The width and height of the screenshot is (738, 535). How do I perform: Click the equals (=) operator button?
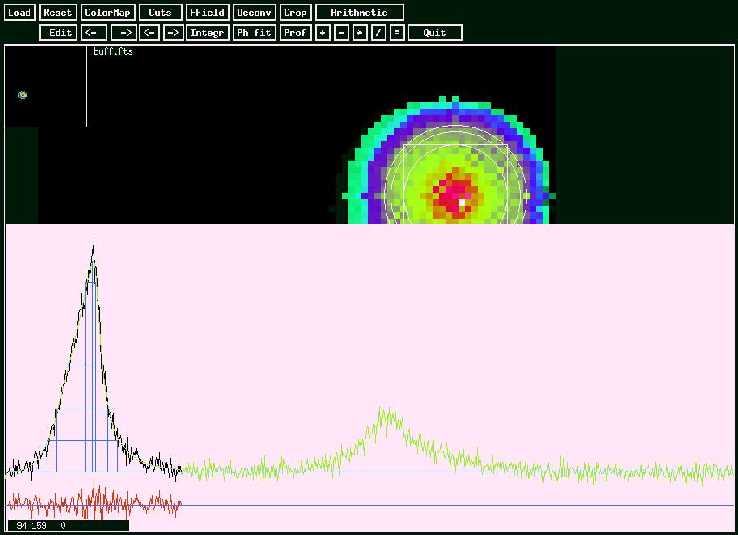point(397,33)
